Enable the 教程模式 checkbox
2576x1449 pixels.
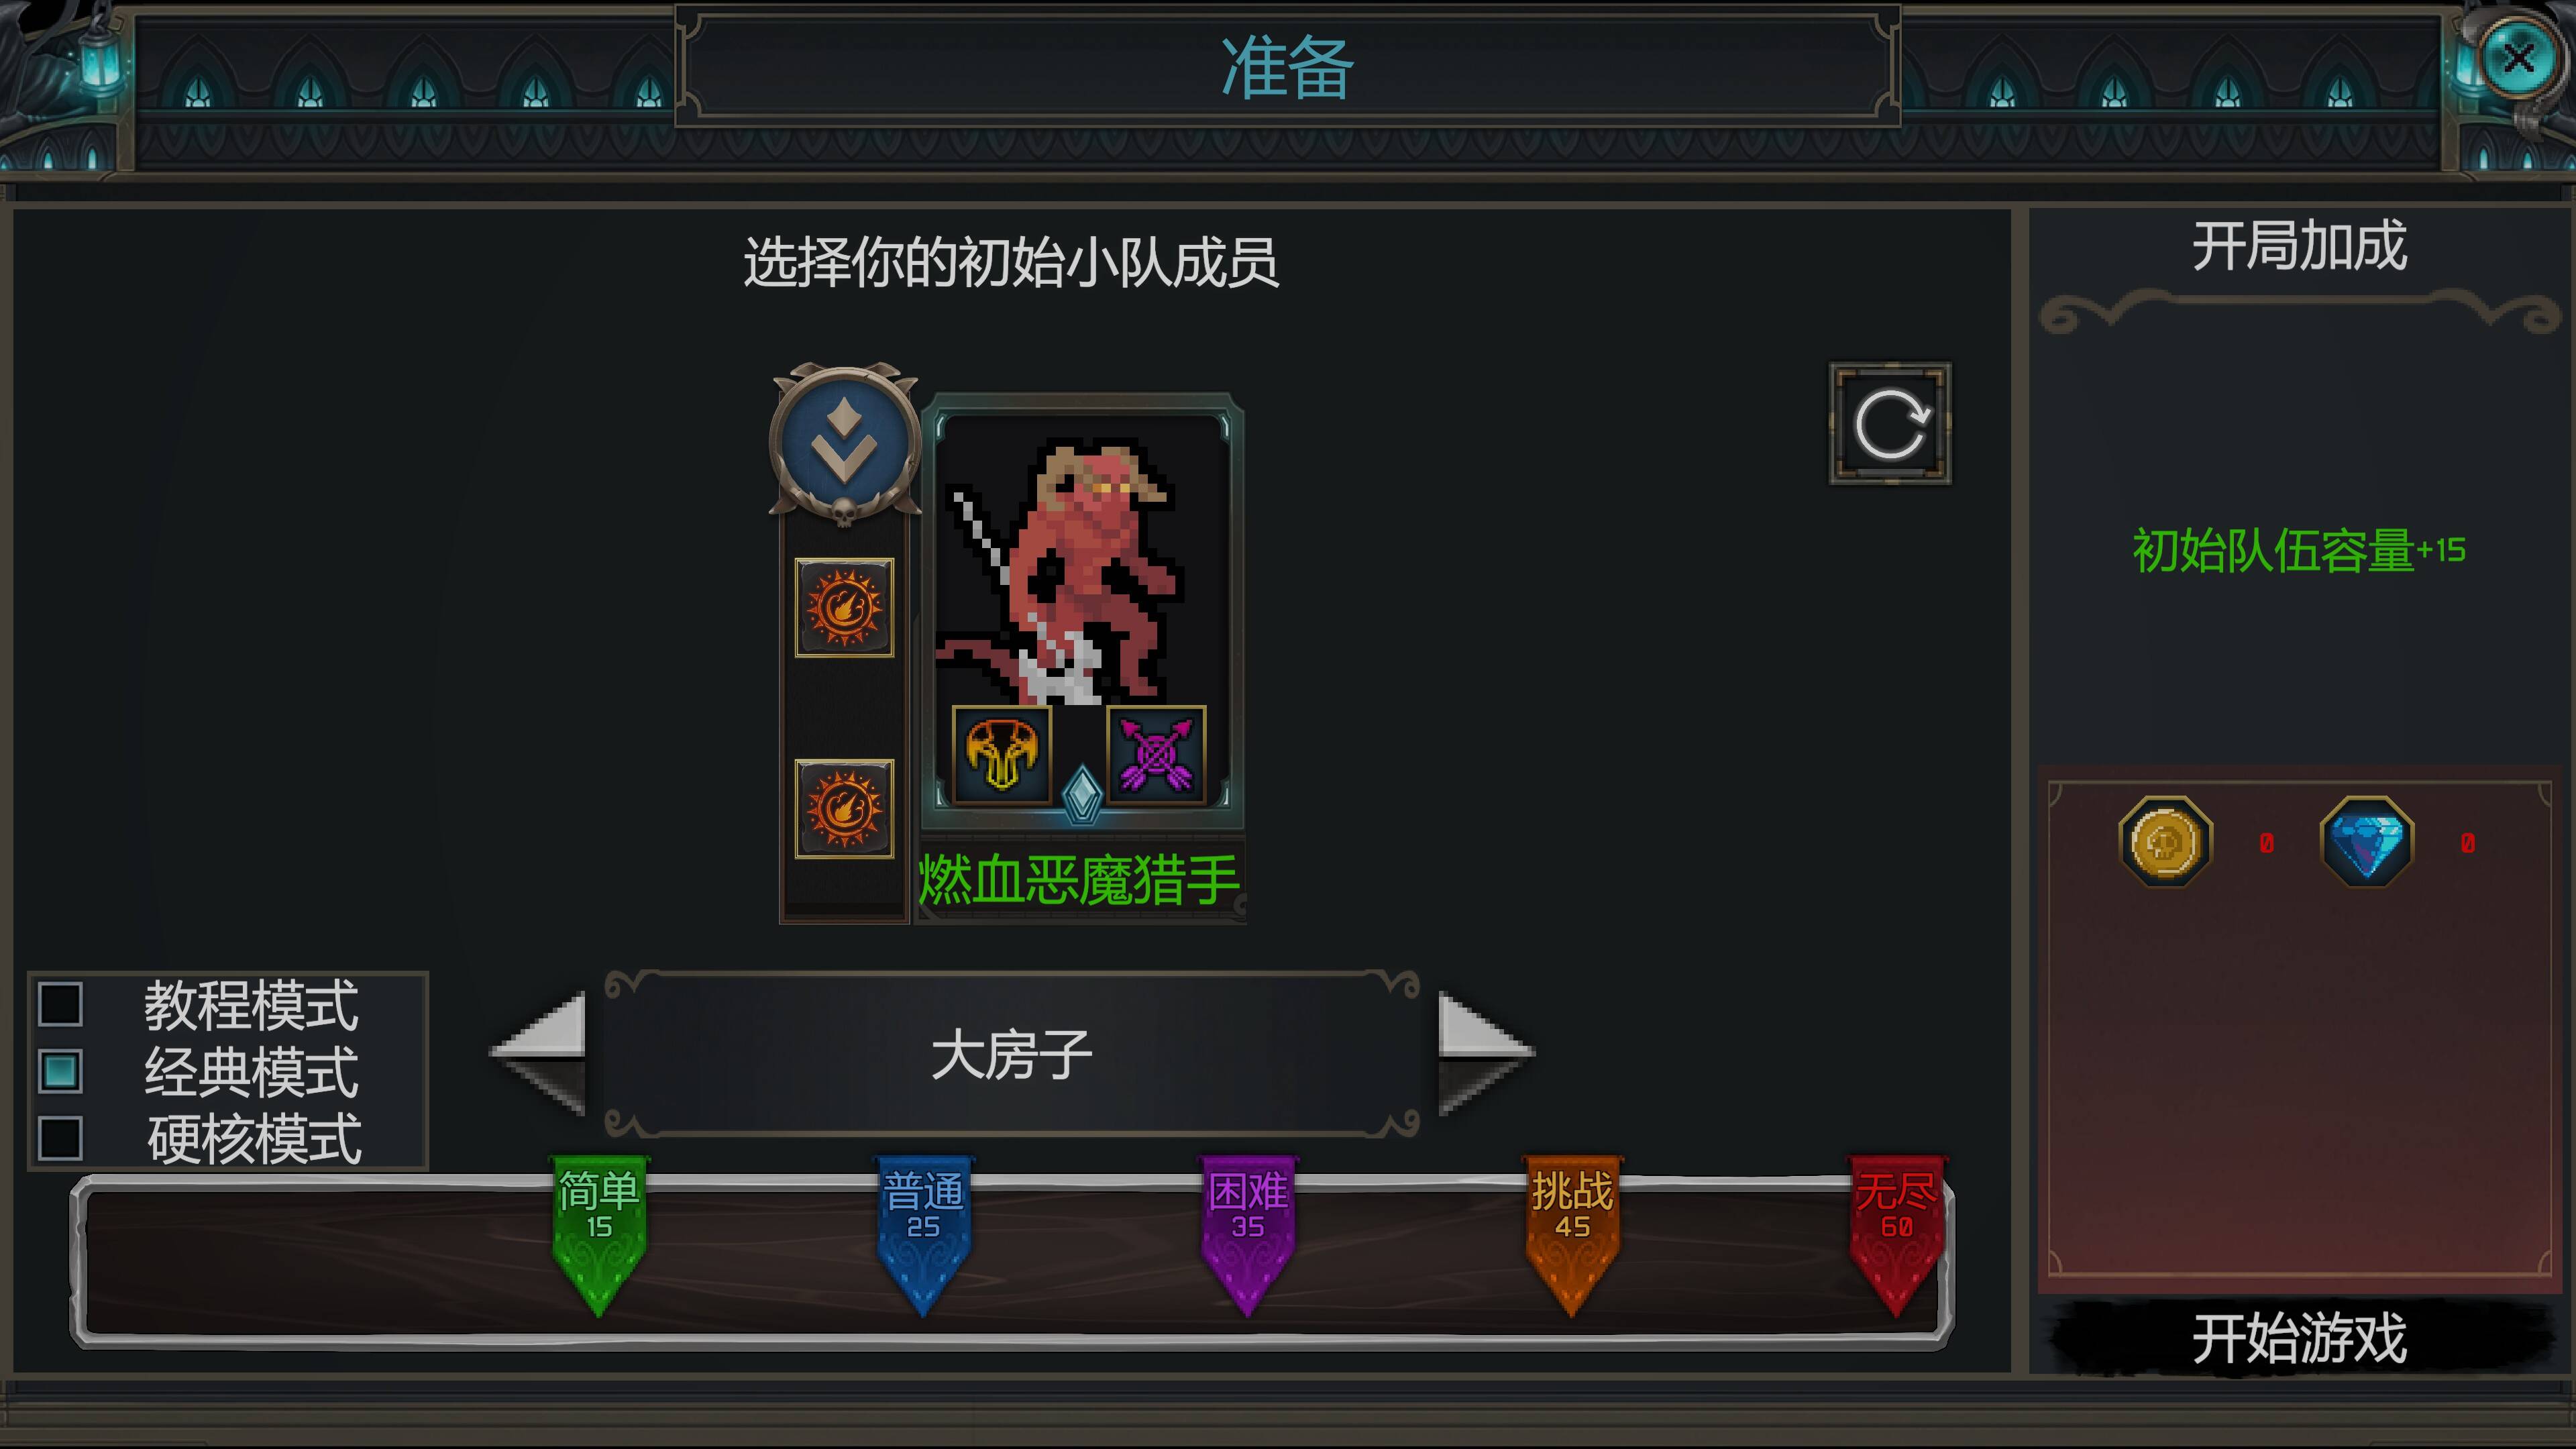coord(60,1004)
